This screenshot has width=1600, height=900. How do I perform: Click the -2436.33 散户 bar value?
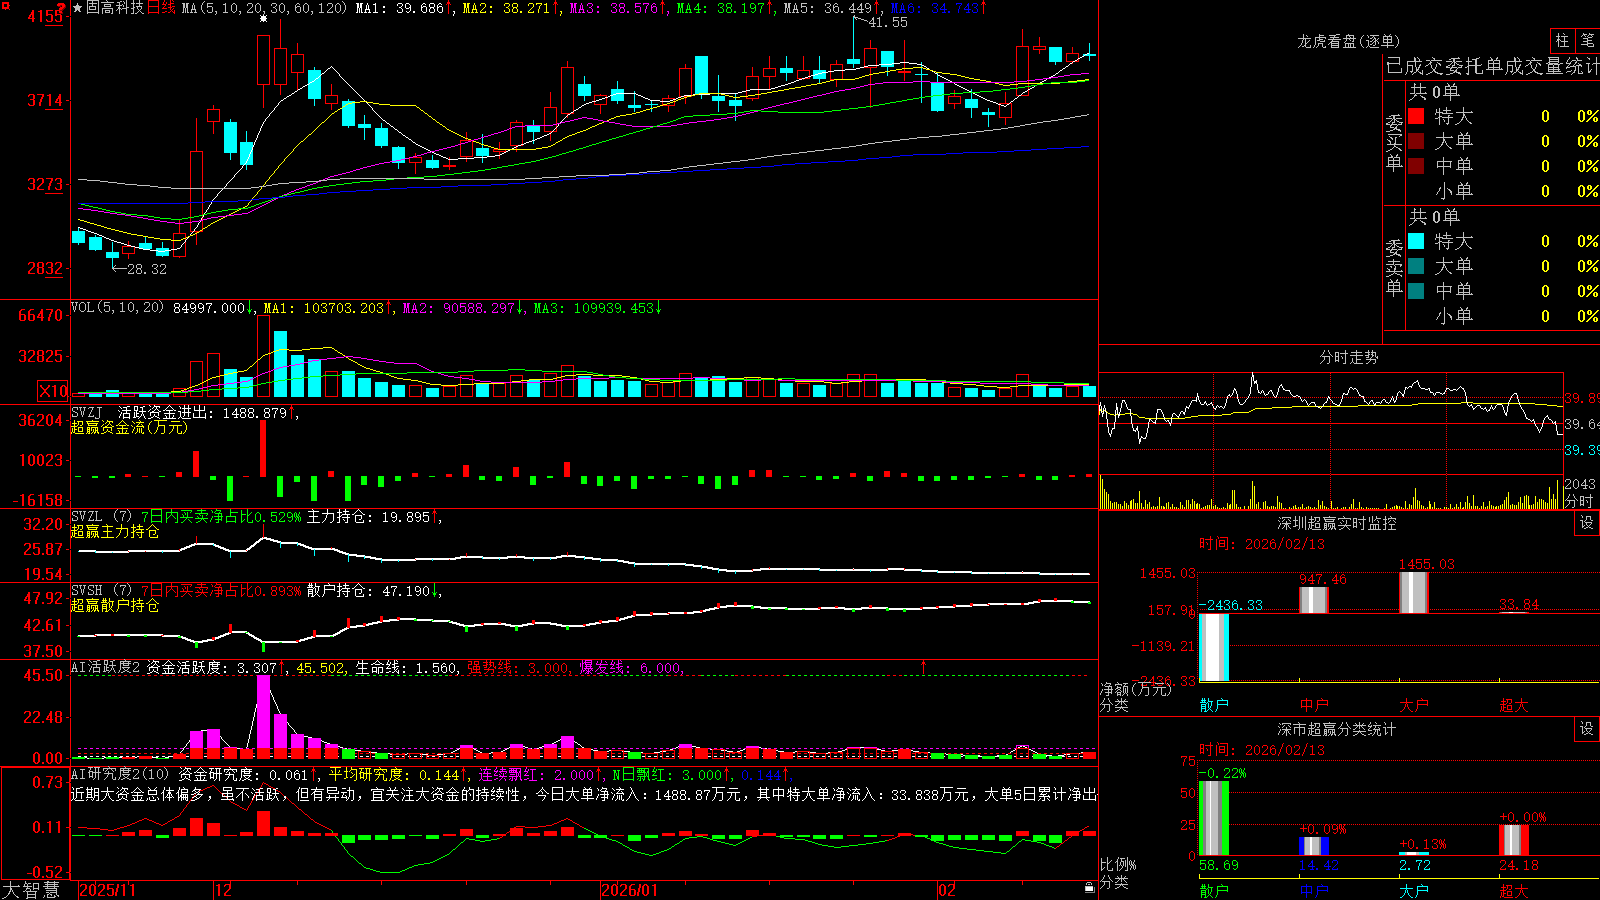1231,605
